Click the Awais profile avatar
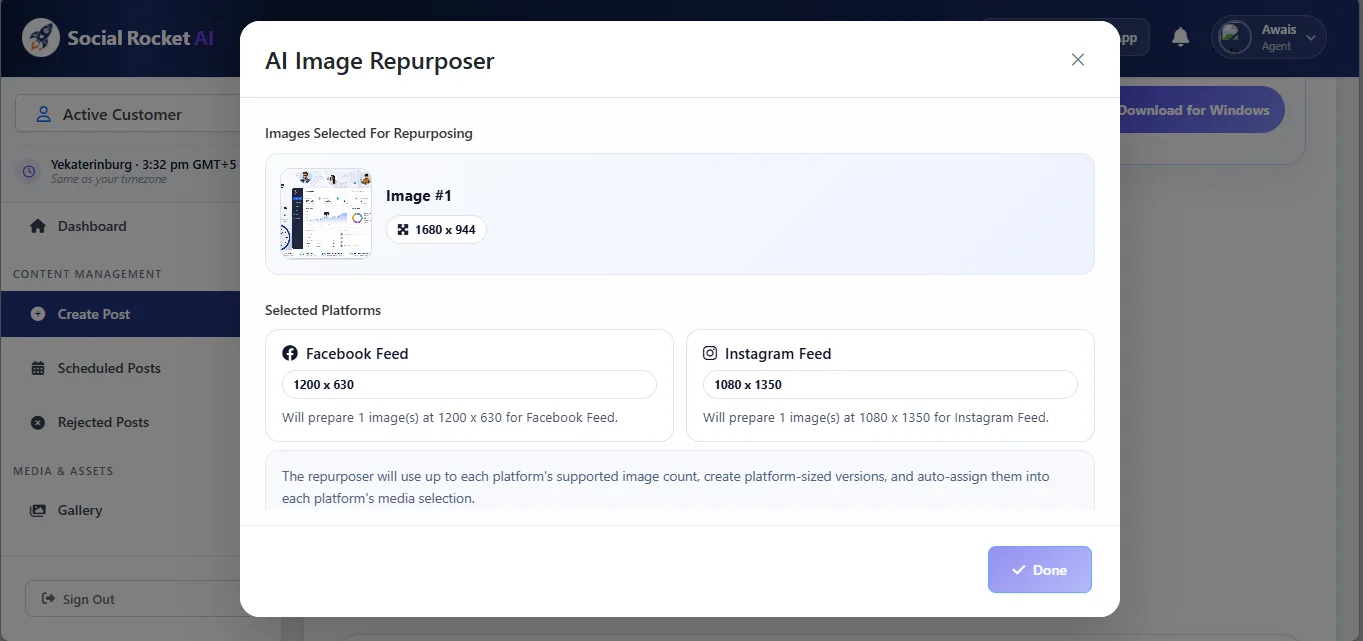The height and width of the screenshot is (641, 1363). tap(1235, 38)
